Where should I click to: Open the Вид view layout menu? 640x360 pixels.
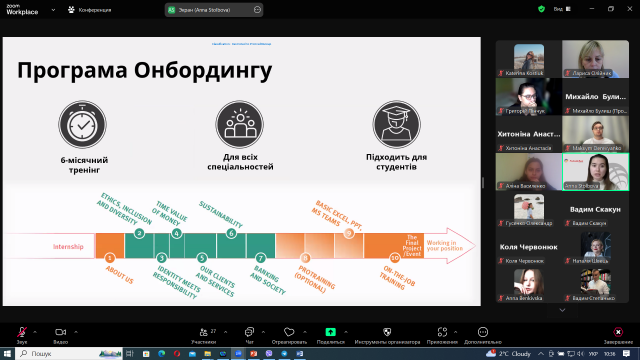[562, 9]
